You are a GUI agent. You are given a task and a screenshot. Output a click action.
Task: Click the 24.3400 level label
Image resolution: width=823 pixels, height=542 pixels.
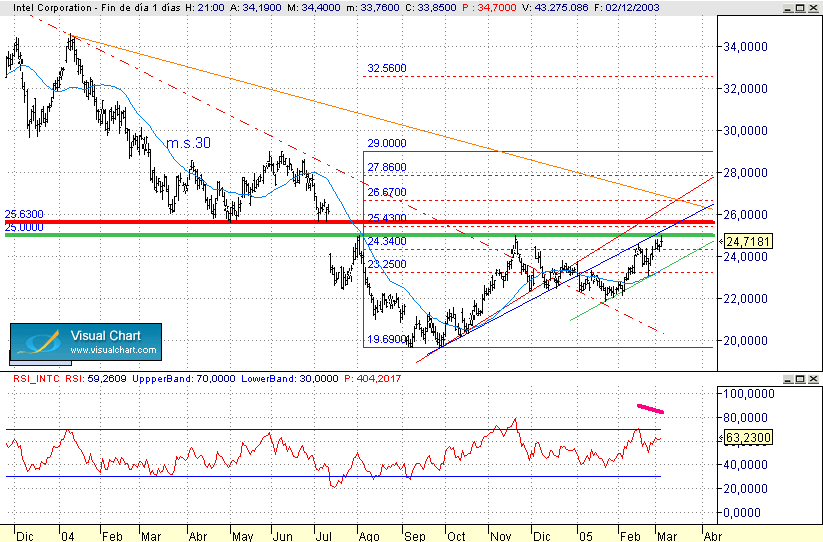[387, 241]
